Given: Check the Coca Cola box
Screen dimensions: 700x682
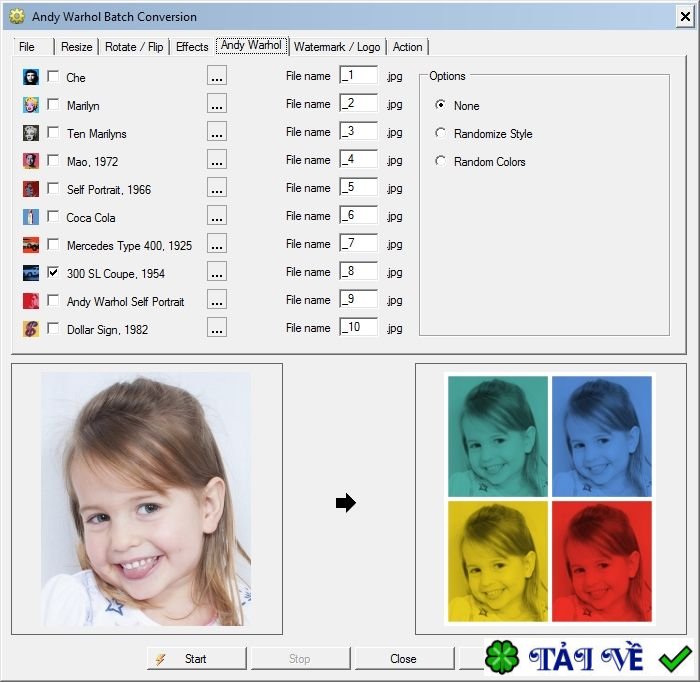Looking at the screenshot, I should [53, 216].
